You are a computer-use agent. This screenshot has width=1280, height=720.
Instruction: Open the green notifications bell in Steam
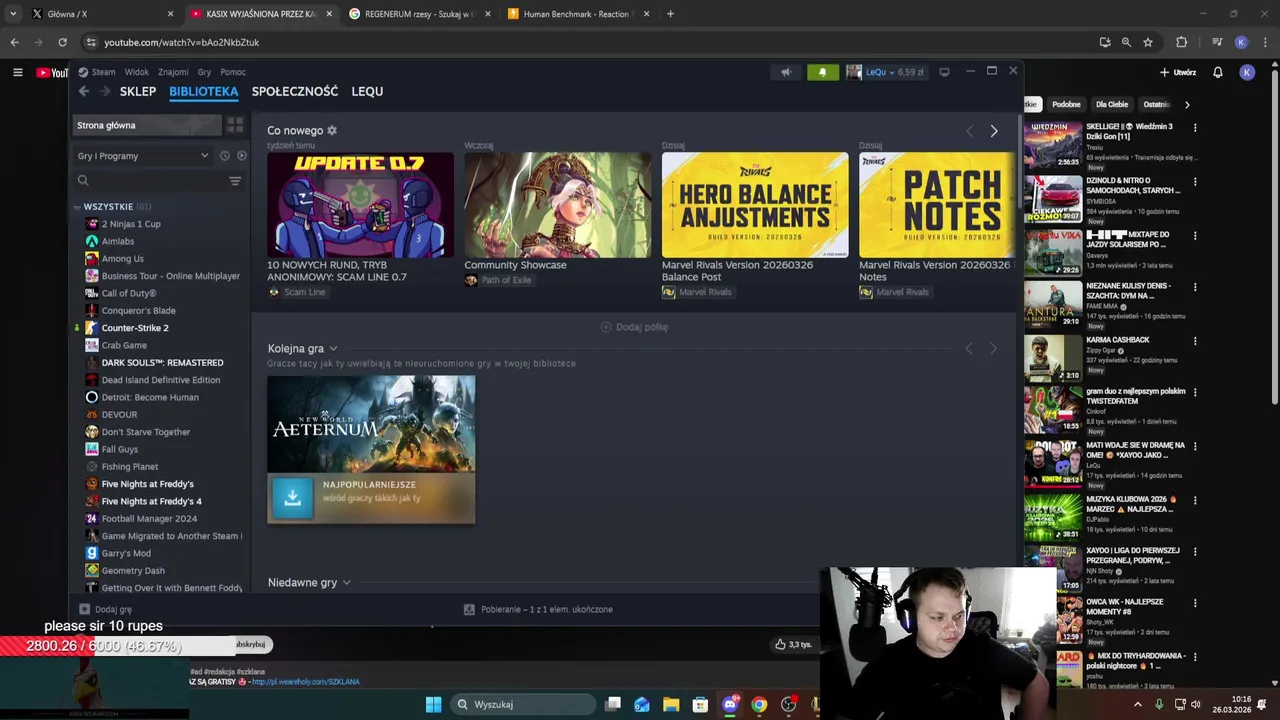[x=822, y=72]
